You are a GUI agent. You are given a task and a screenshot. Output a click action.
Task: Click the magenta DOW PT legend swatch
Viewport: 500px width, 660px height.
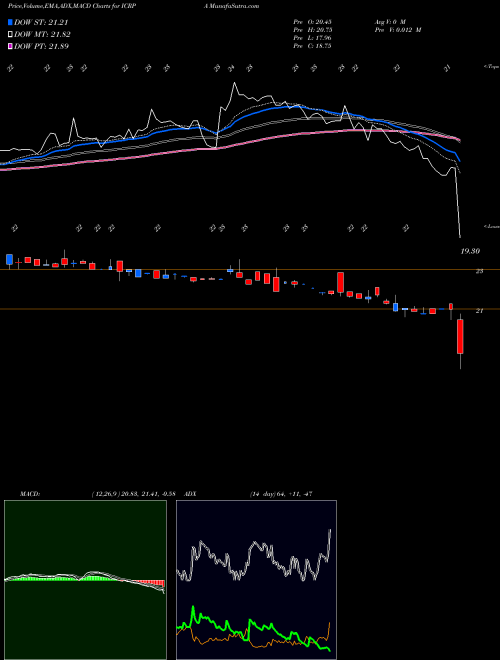pyautogui.click(x=10, y=46)
